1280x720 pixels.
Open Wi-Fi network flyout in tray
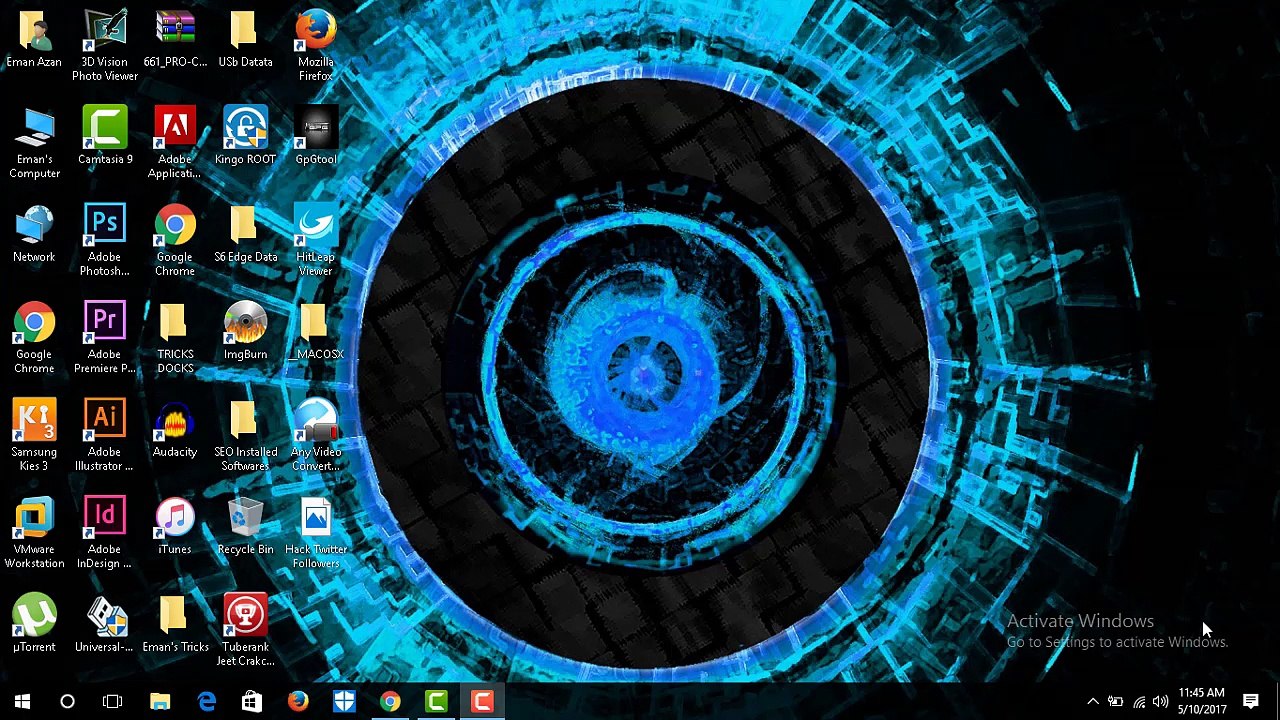pos(1139,701)
